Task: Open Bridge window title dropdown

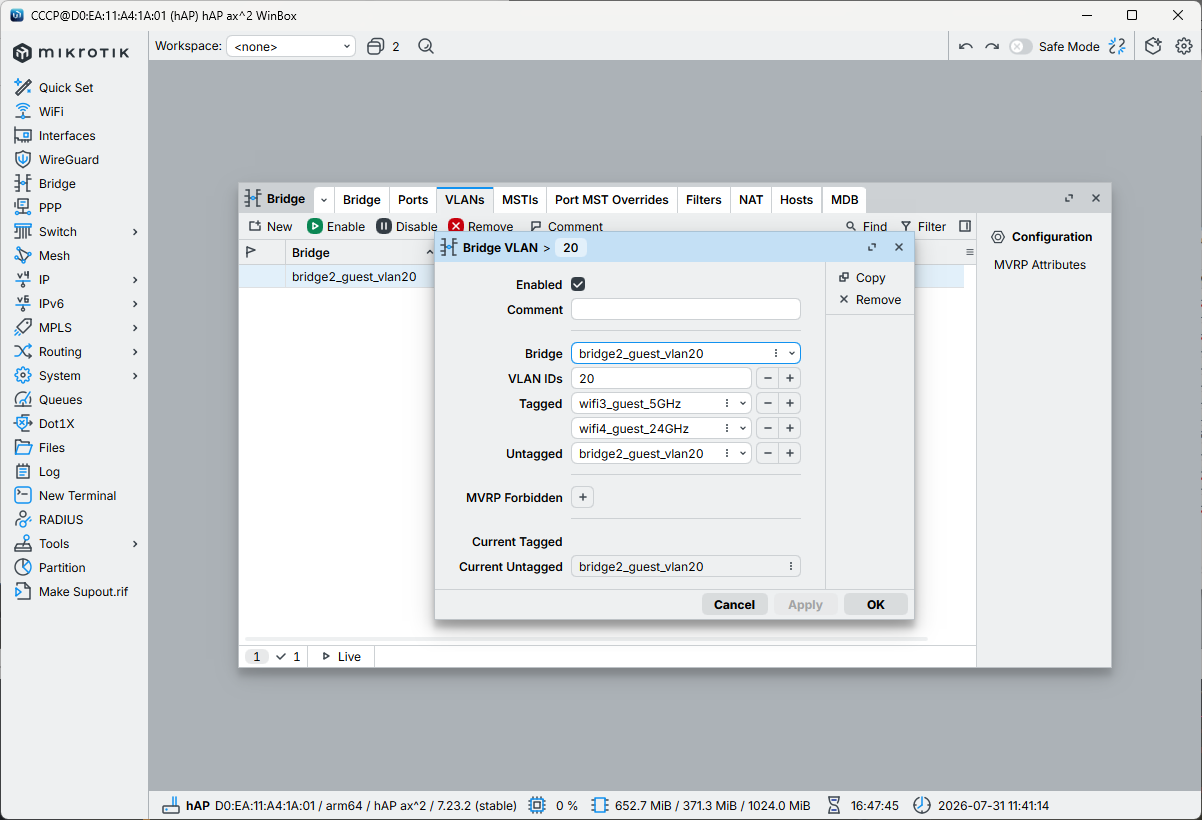Action: click(323, 199)
